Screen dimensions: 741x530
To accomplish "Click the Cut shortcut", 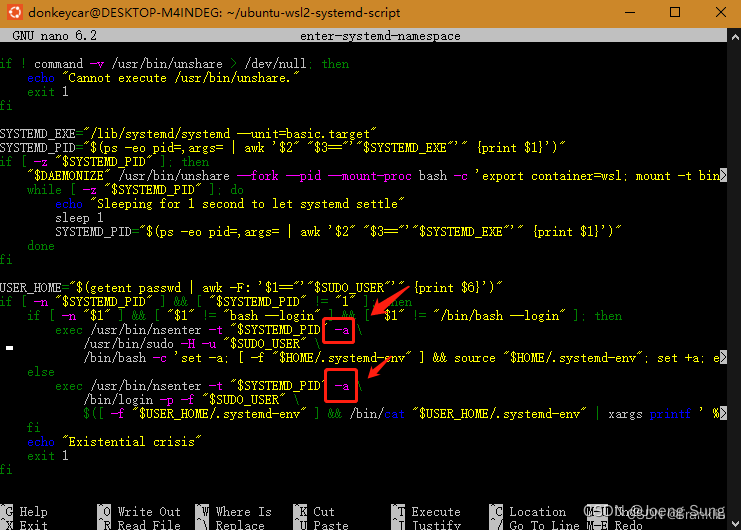I will click(x=314, y=512).
